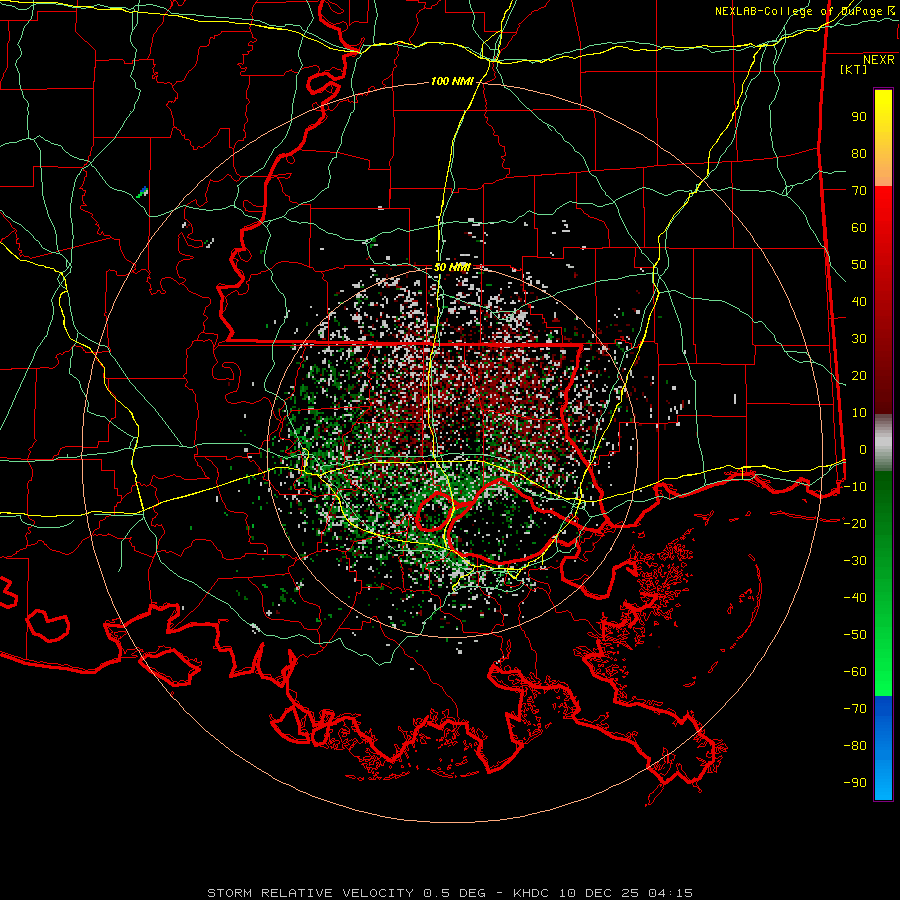Select the -80 value on velocity scale
The height and width of the screenshot is (900, 900).
coord(855,746)
